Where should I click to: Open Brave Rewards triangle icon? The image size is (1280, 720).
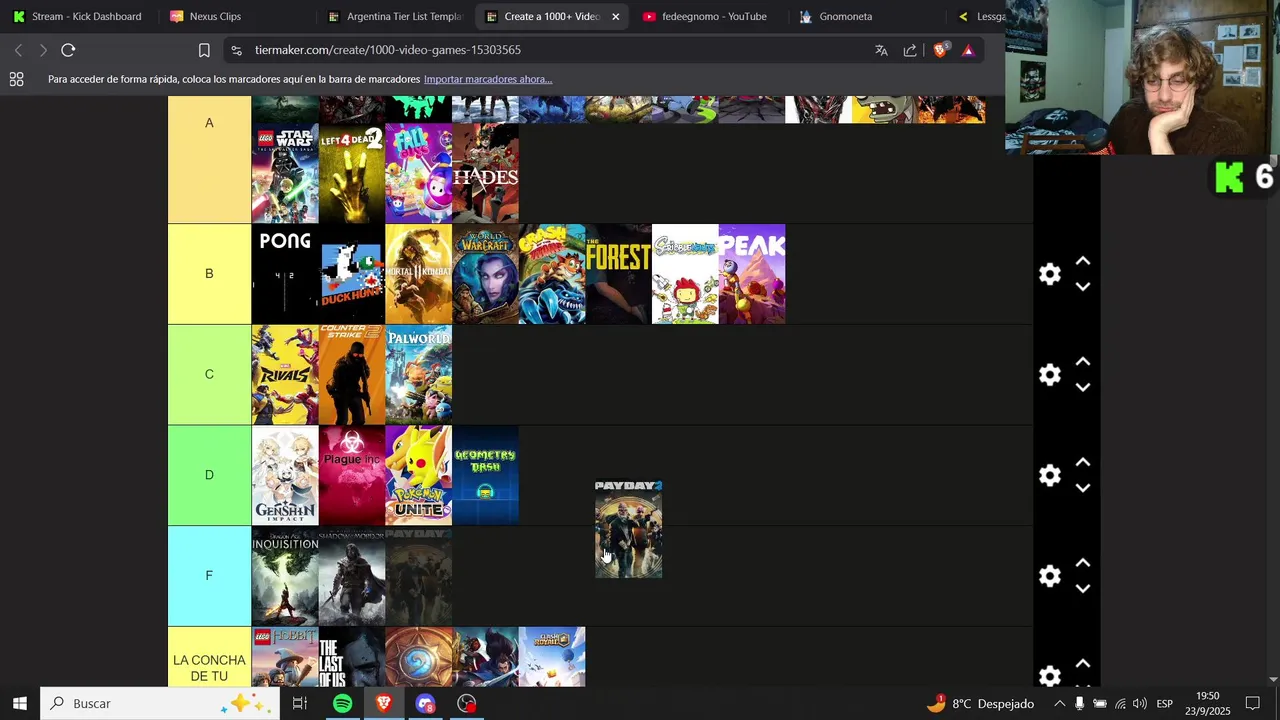click(968, 50)
